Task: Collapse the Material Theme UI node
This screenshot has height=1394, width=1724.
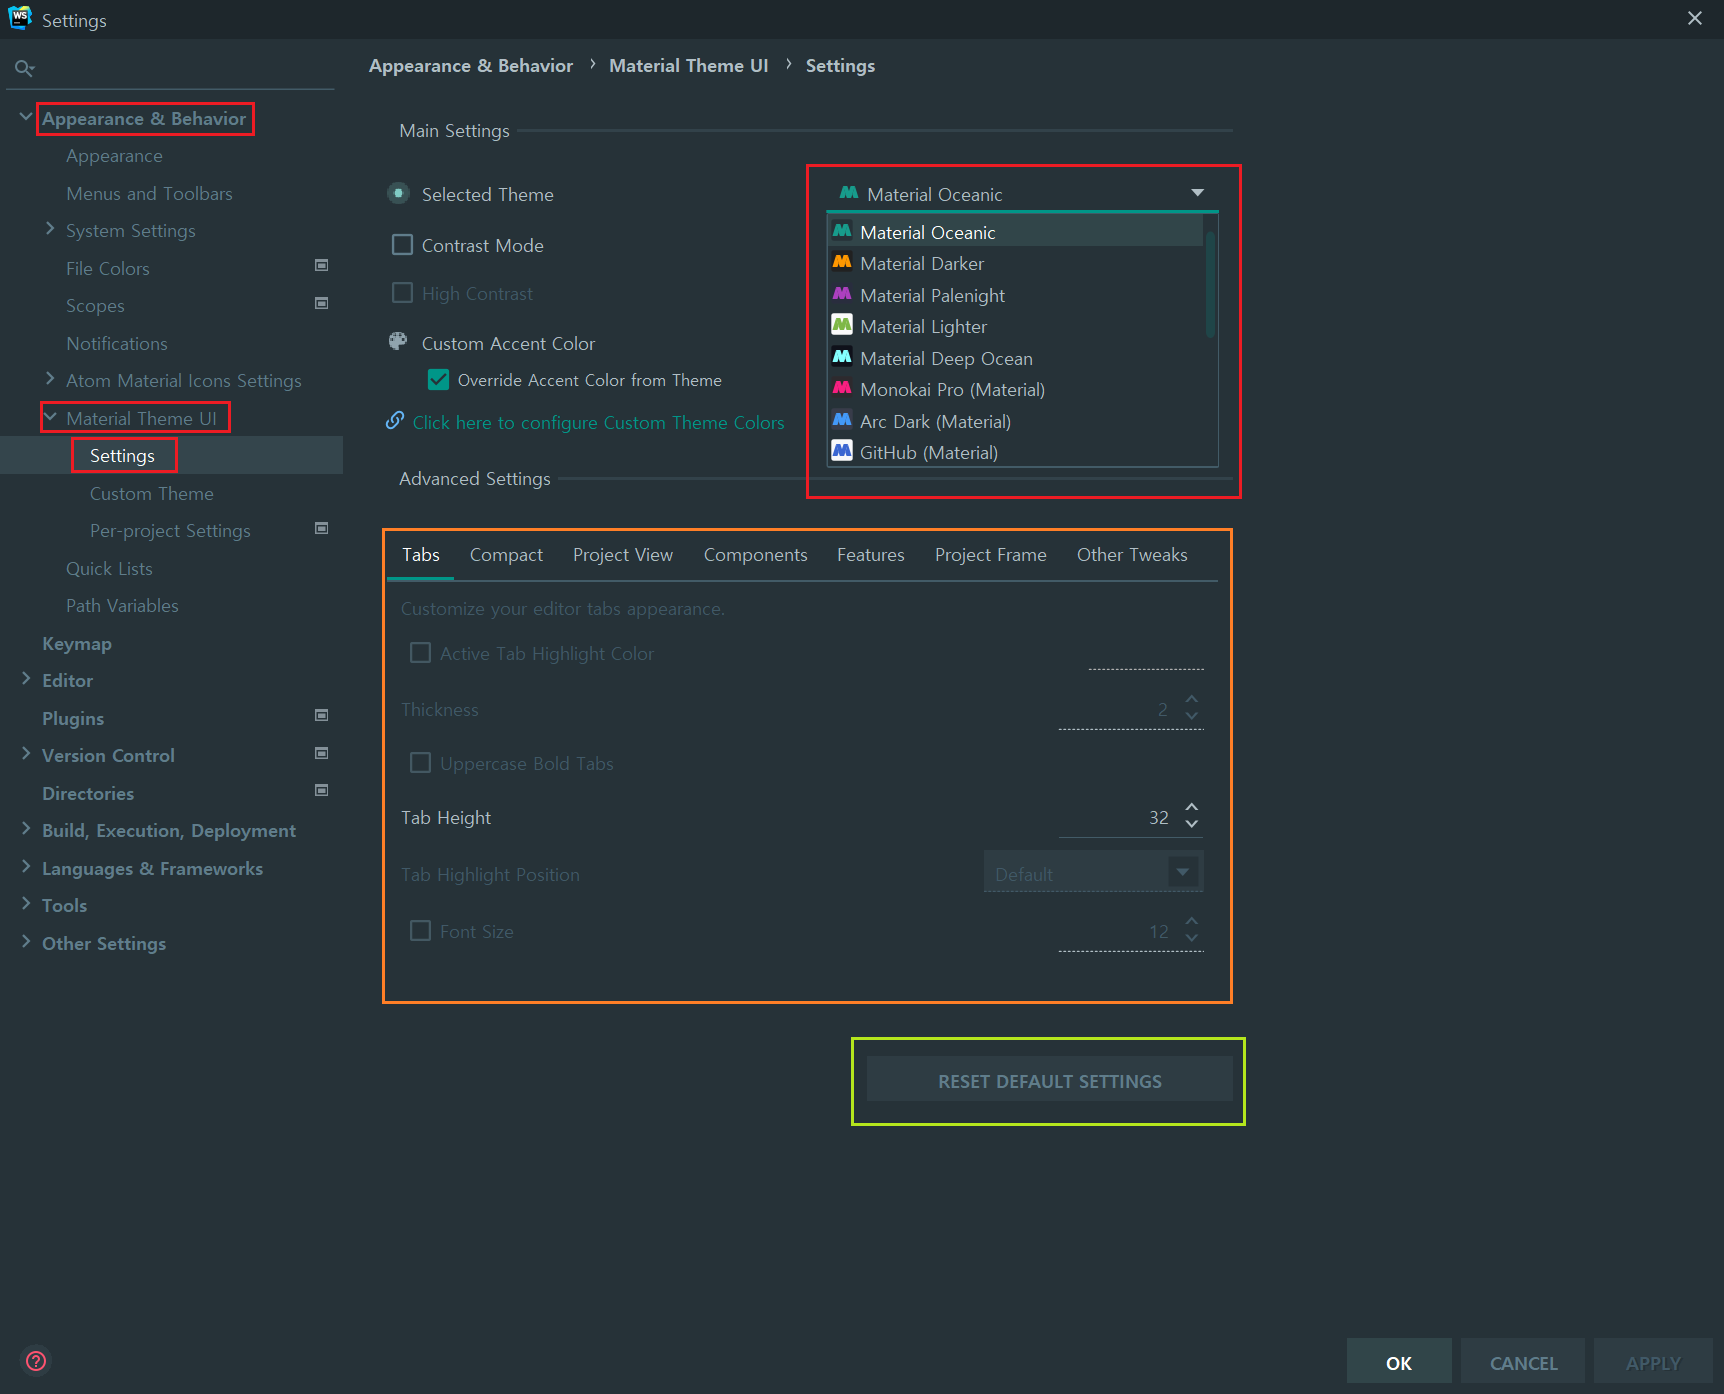Action: click(50, 417)
